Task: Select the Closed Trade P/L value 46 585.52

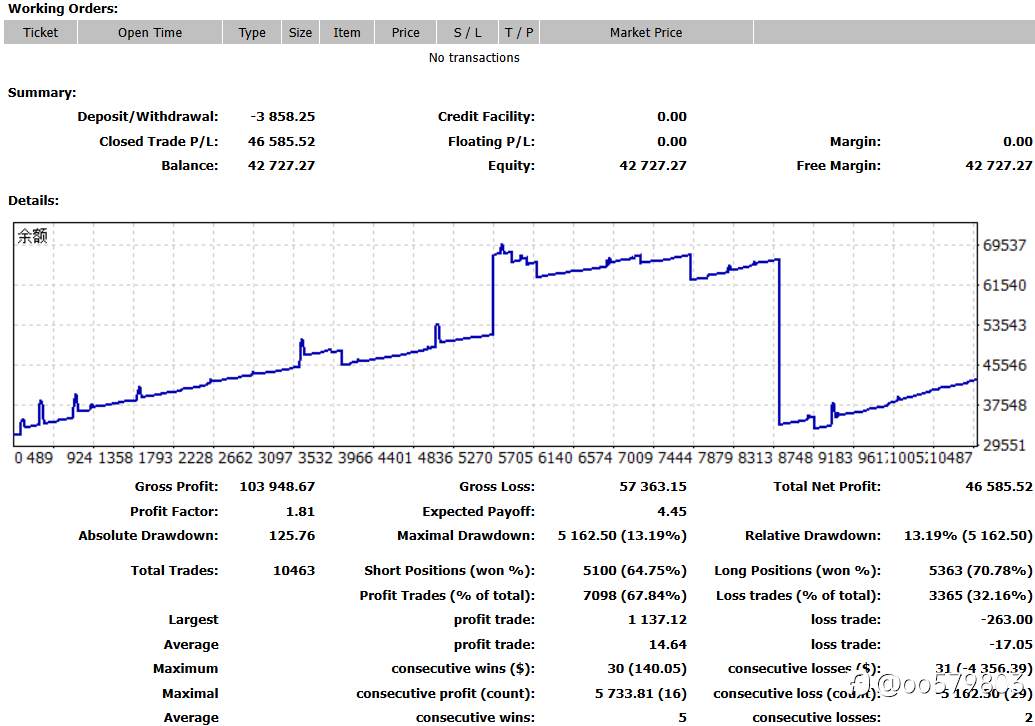Action: [x=281, y=142]
